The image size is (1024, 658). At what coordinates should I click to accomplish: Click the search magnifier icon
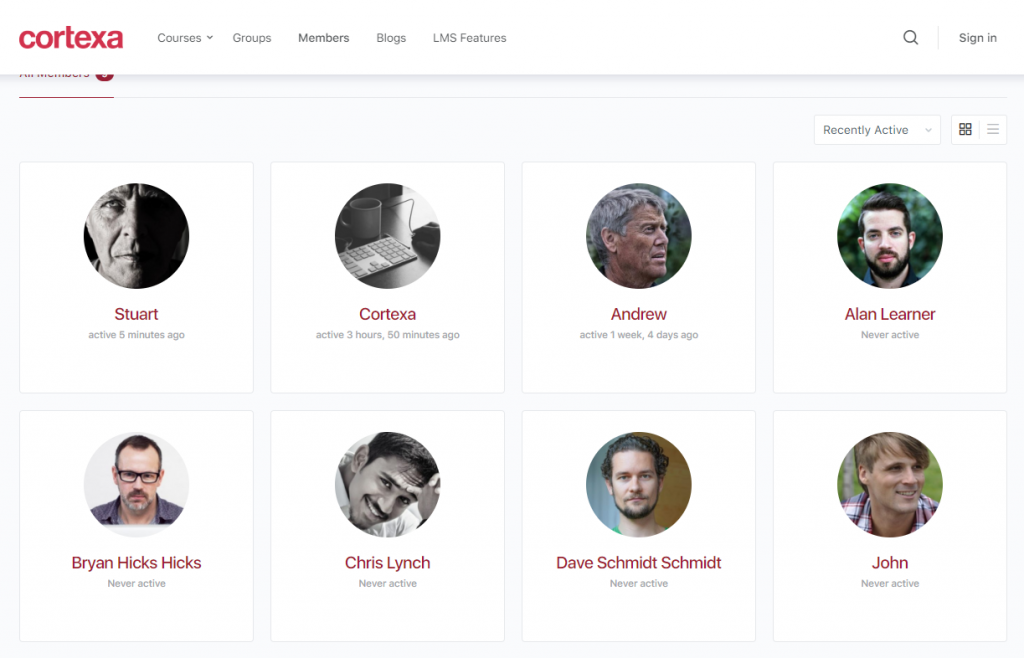pos(910,38)
